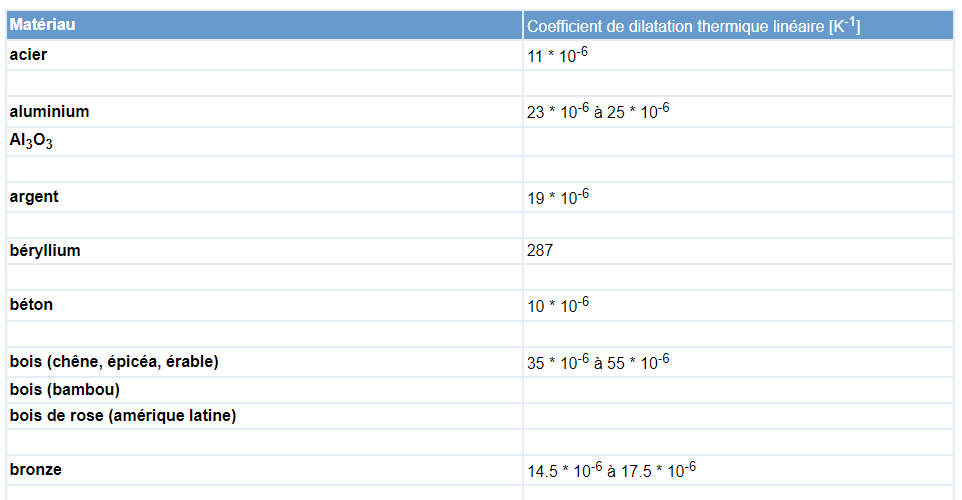
Task: Click the "bois (chêne, épicéa, érable)" cell
Action: tap(114, 361)
